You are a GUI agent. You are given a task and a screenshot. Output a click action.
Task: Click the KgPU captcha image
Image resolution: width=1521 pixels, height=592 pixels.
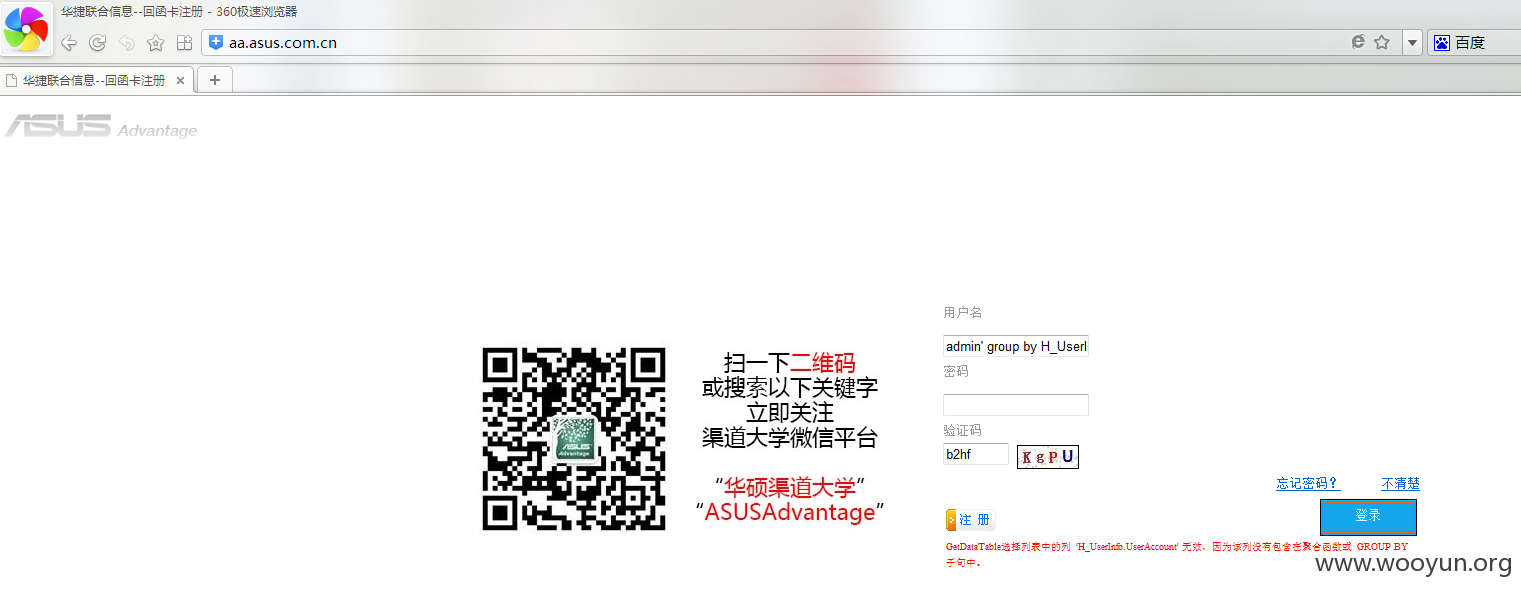tap(1048, 457)
